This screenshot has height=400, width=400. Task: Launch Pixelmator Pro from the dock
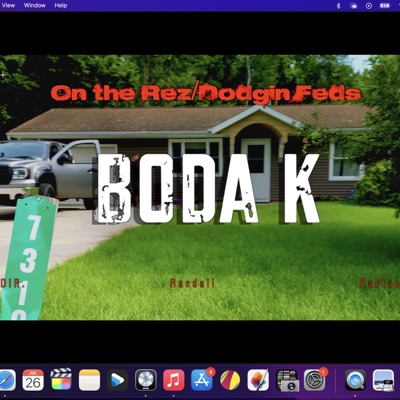click(258, 380)
